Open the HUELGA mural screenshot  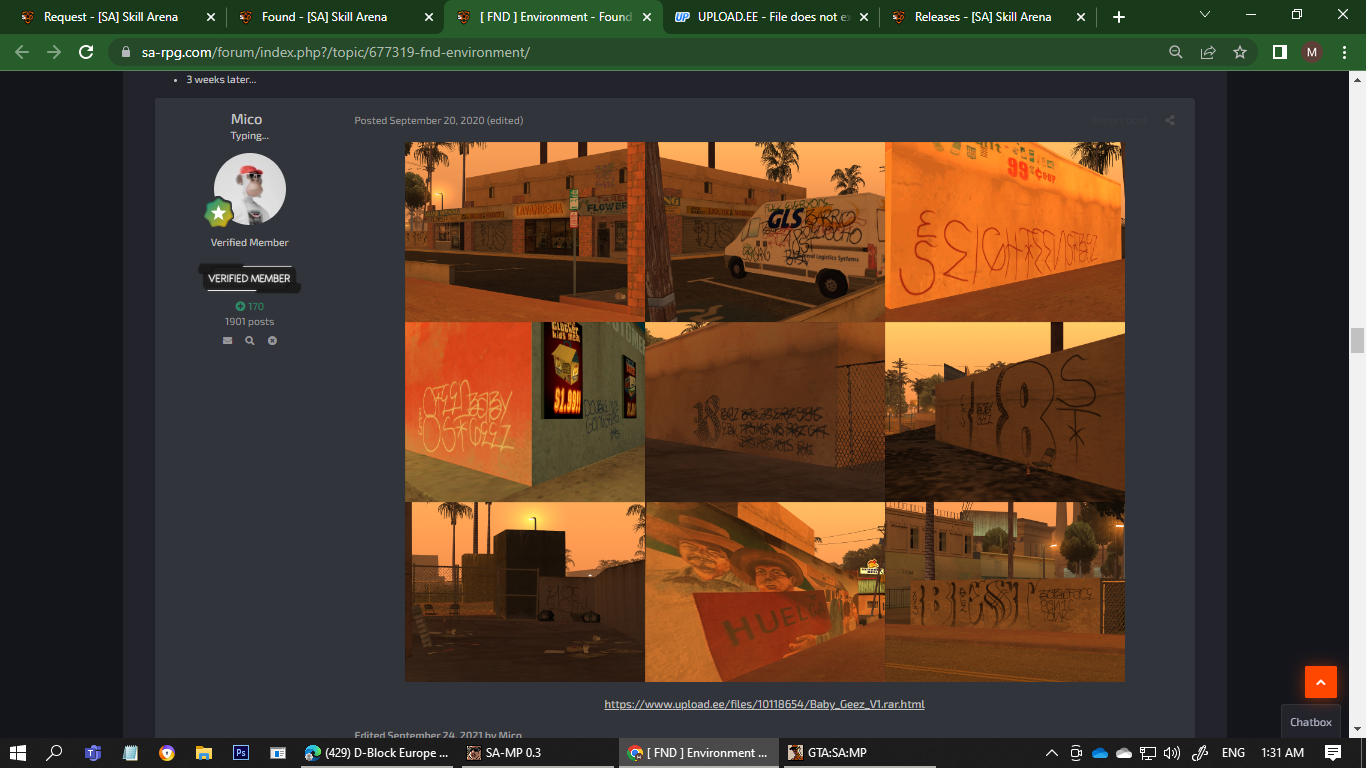coord(765,592)
